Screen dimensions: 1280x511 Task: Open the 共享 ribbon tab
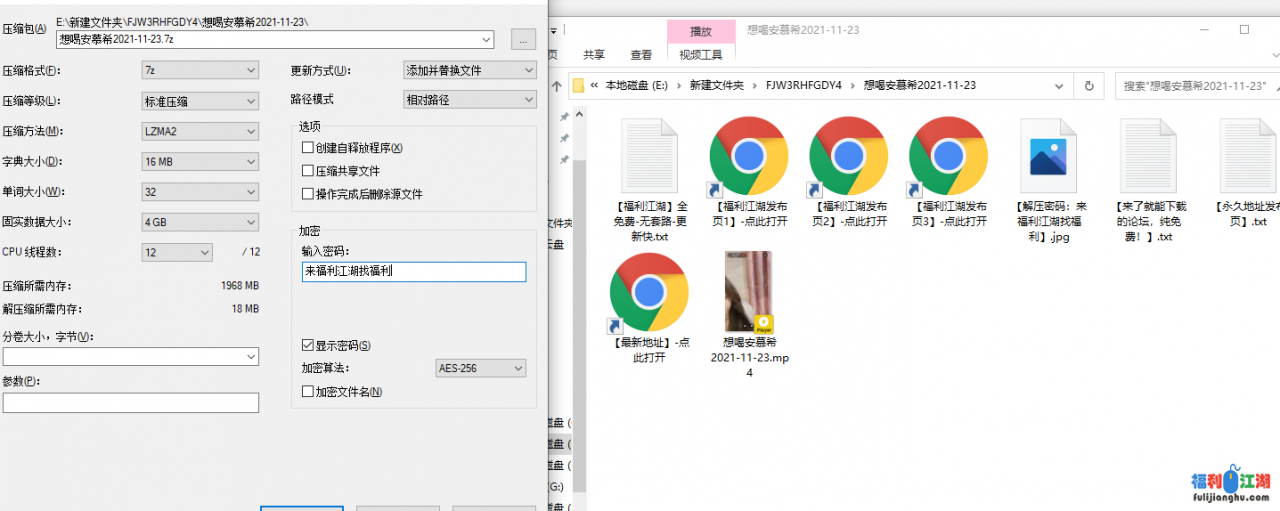pyautogui.click(x=594, y=55)
